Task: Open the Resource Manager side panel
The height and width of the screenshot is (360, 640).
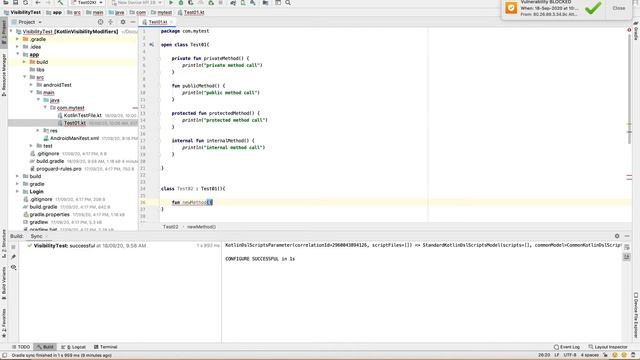Action: [x=4, y=75]
